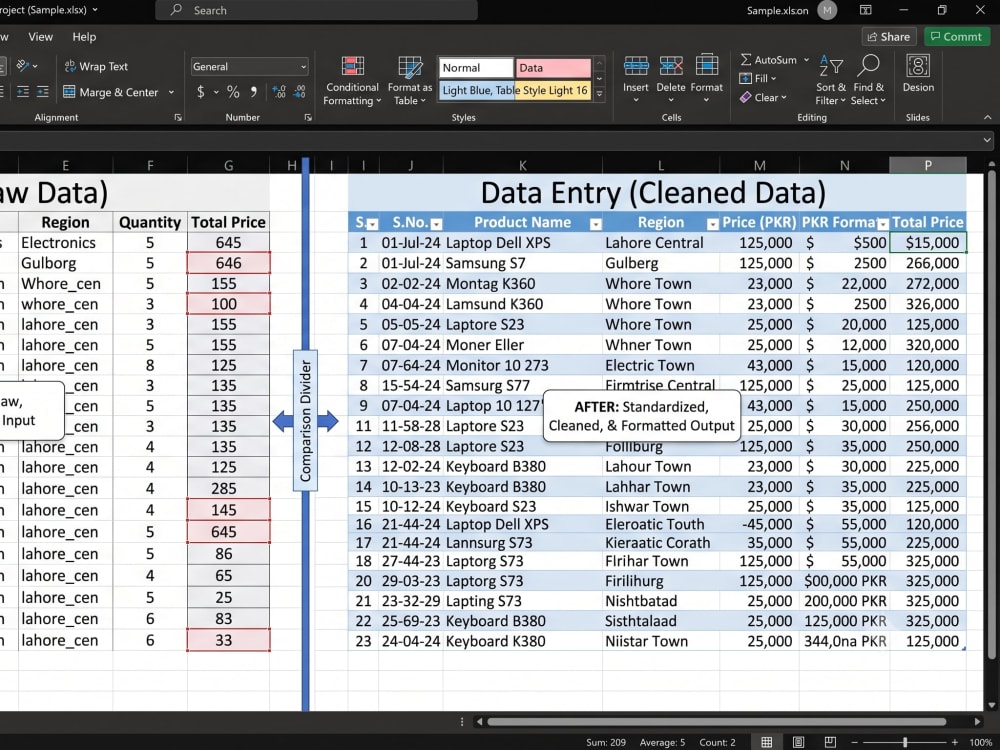The height and width of the screenshot is (750, 1000).
Task: Collapse the ribbon
Action: [x=987, y=117]
